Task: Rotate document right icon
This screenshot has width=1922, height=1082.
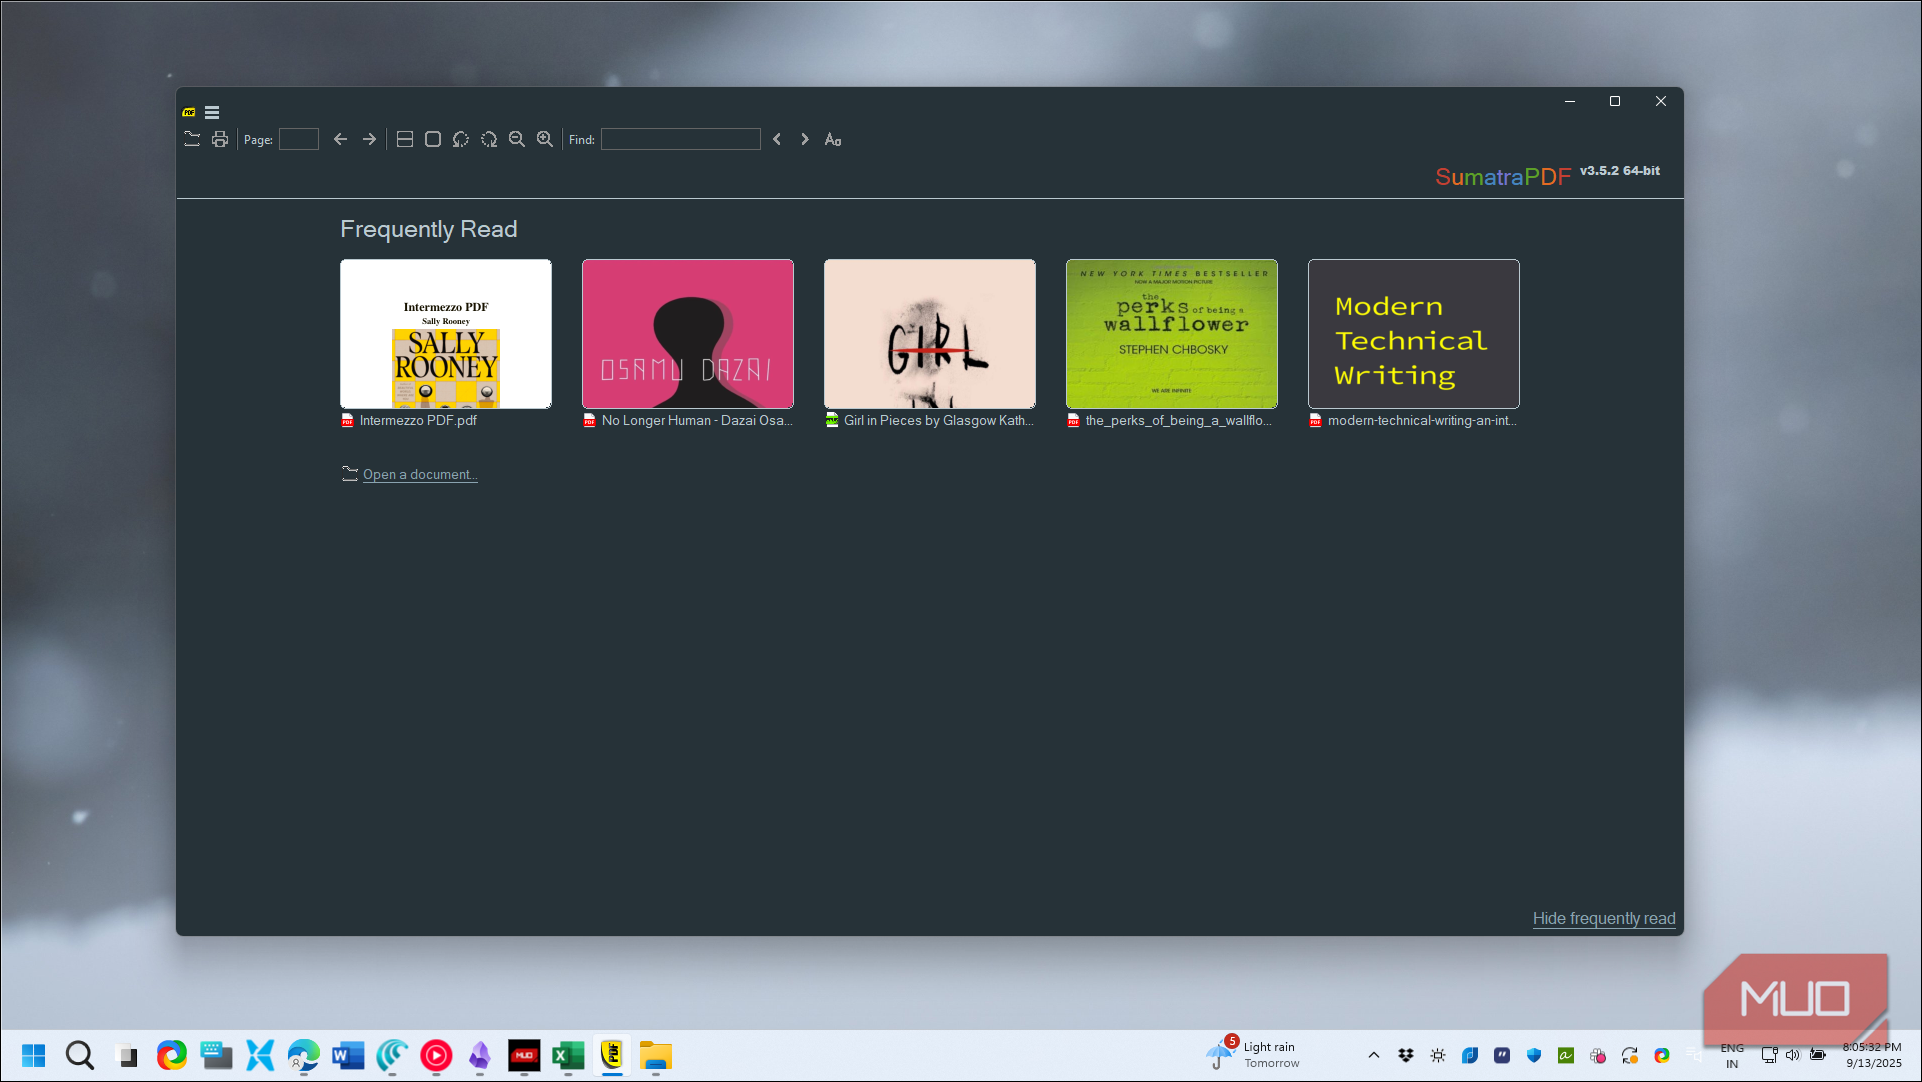Action: point(489,139)
